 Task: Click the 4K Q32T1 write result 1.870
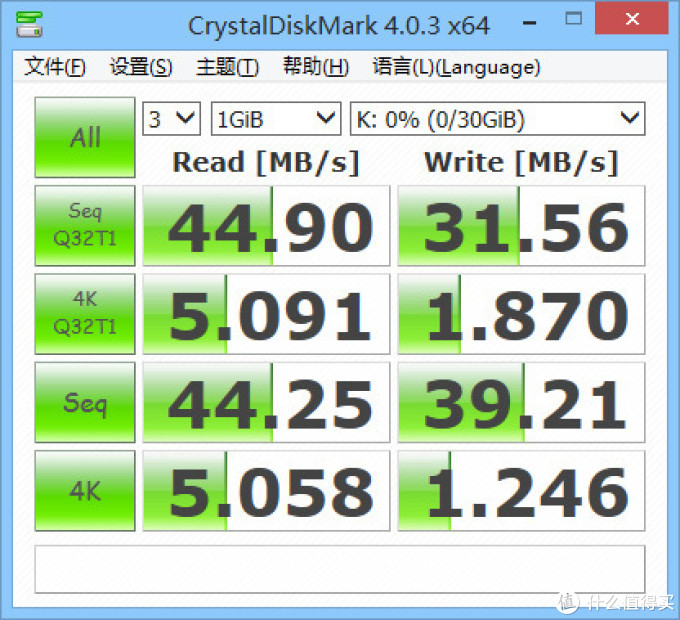(521, 314)
